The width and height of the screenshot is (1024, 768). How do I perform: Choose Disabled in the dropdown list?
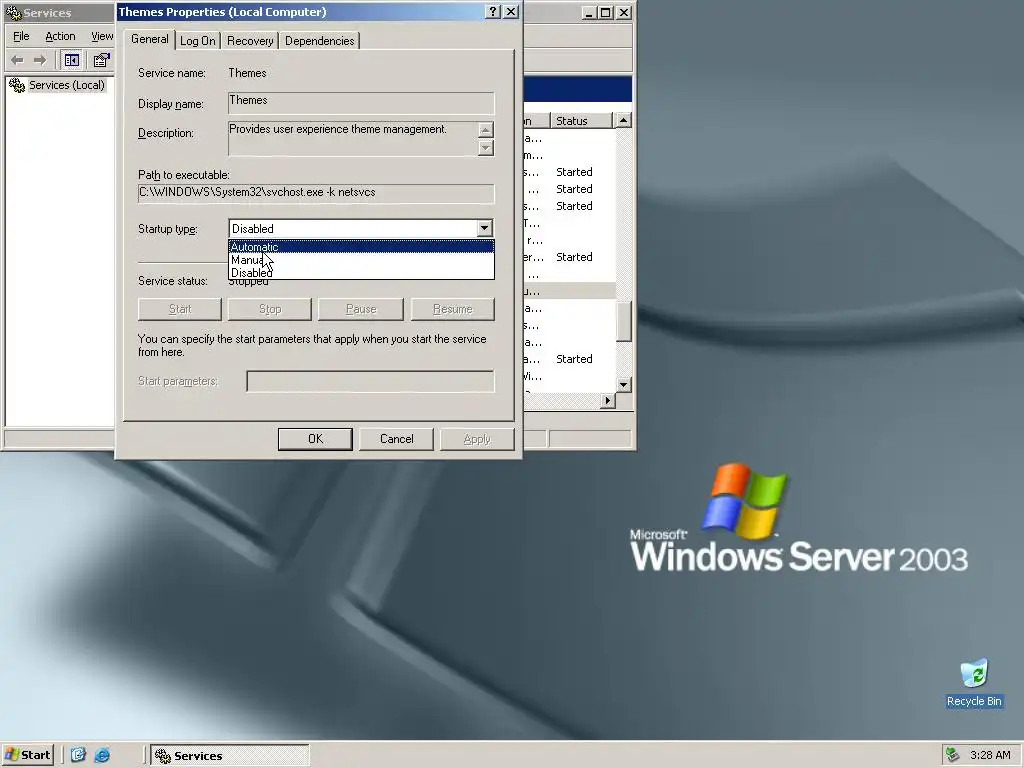[x=361, y=273]
